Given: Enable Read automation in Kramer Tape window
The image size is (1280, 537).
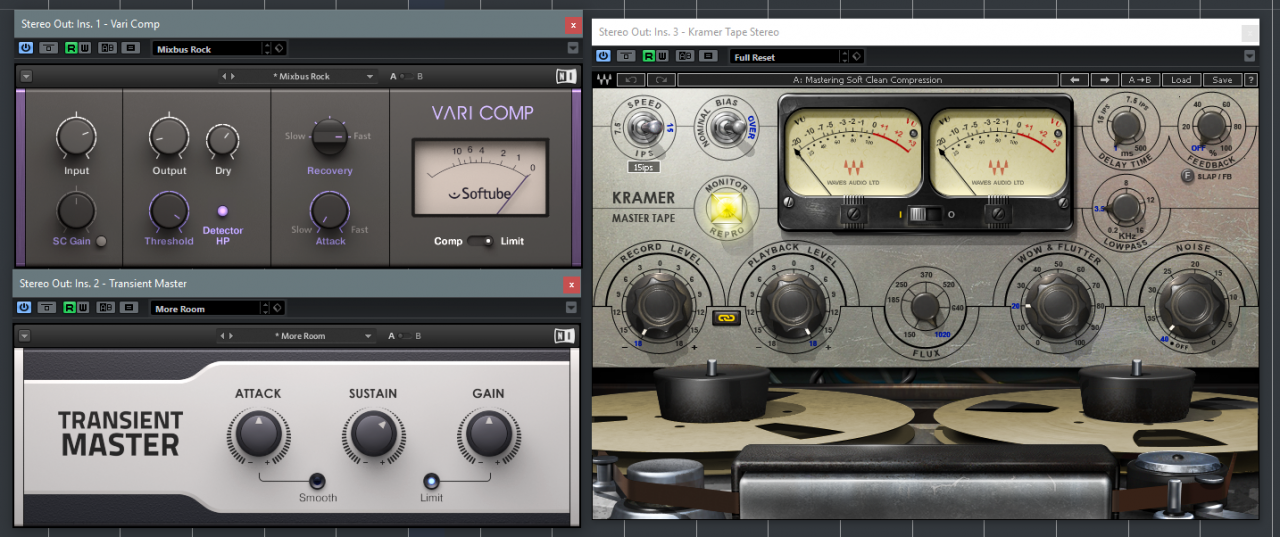Looking at the screenshot, I should coord(650,57).
